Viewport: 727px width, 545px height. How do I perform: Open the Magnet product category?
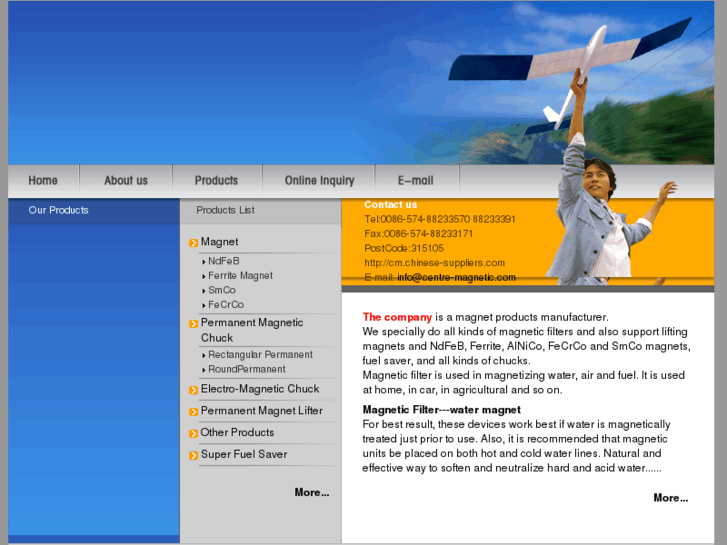[219, 242]
